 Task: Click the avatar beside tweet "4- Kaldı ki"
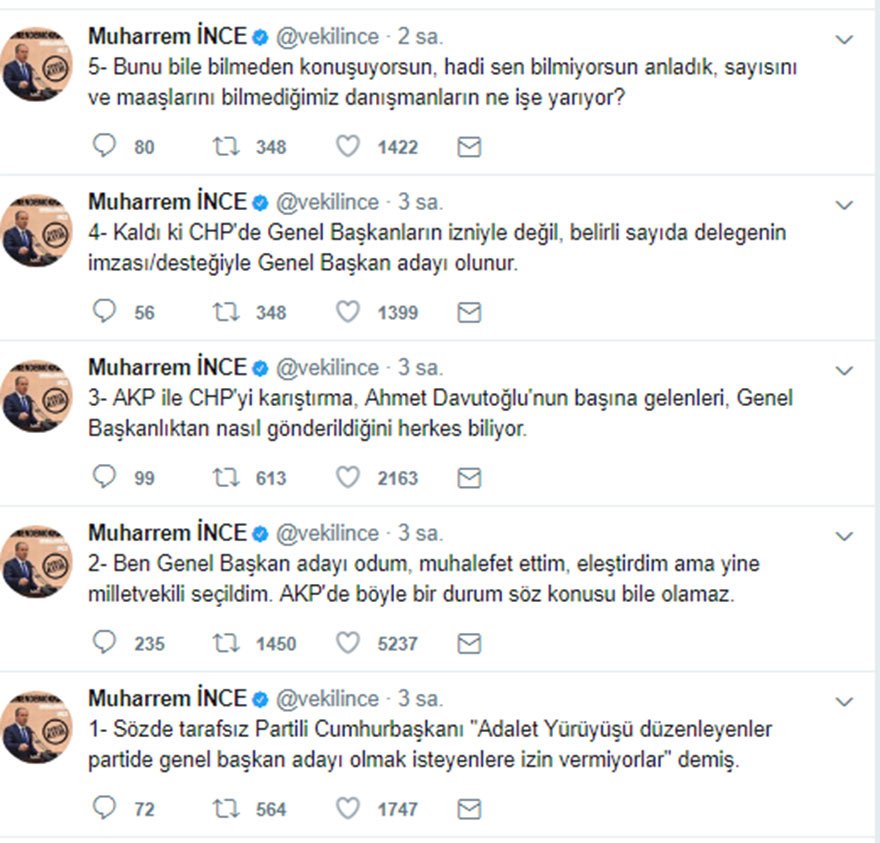click(36, 231)
